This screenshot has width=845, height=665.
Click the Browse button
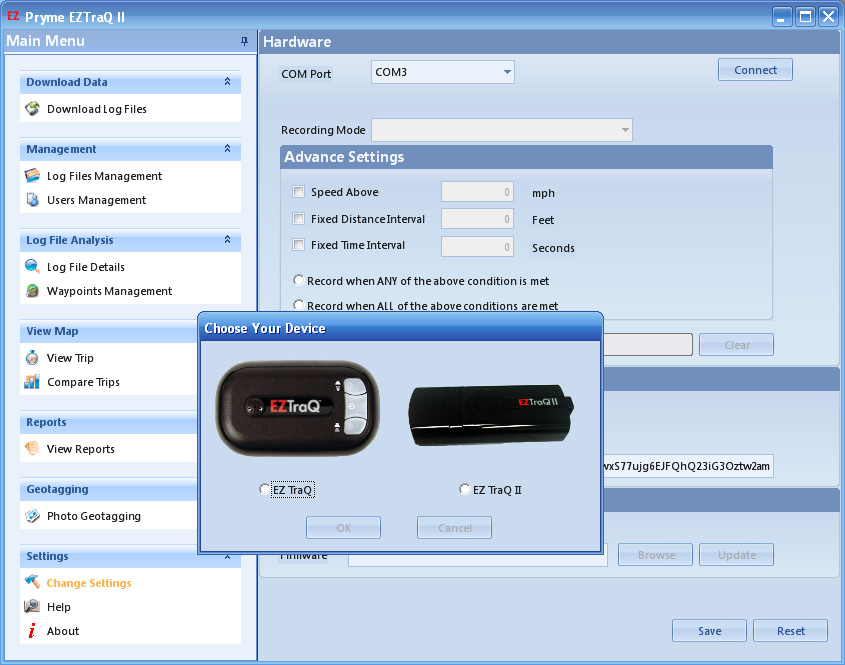(655, 555)
